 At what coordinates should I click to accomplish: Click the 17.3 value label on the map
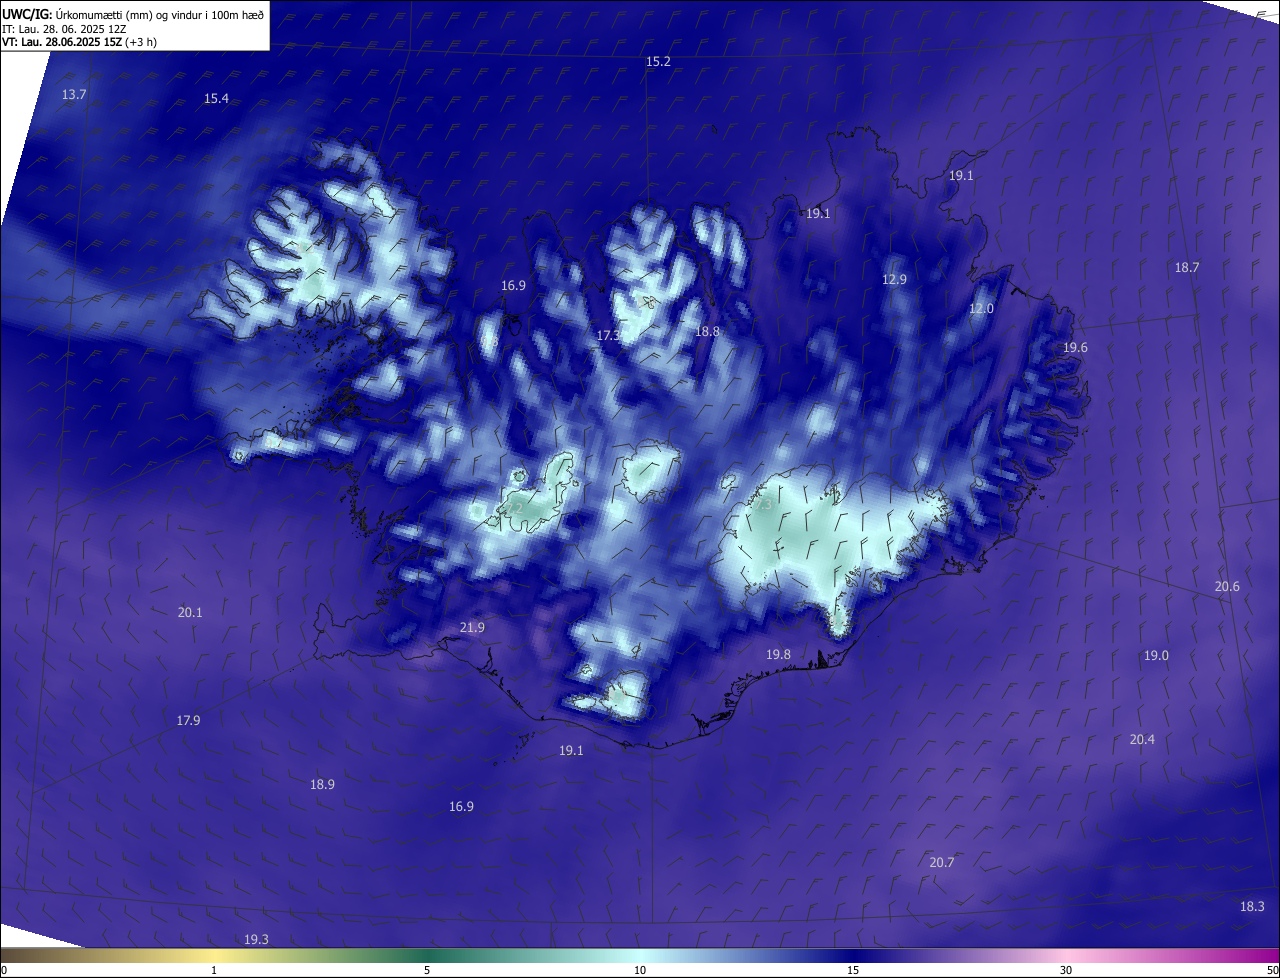608,336
